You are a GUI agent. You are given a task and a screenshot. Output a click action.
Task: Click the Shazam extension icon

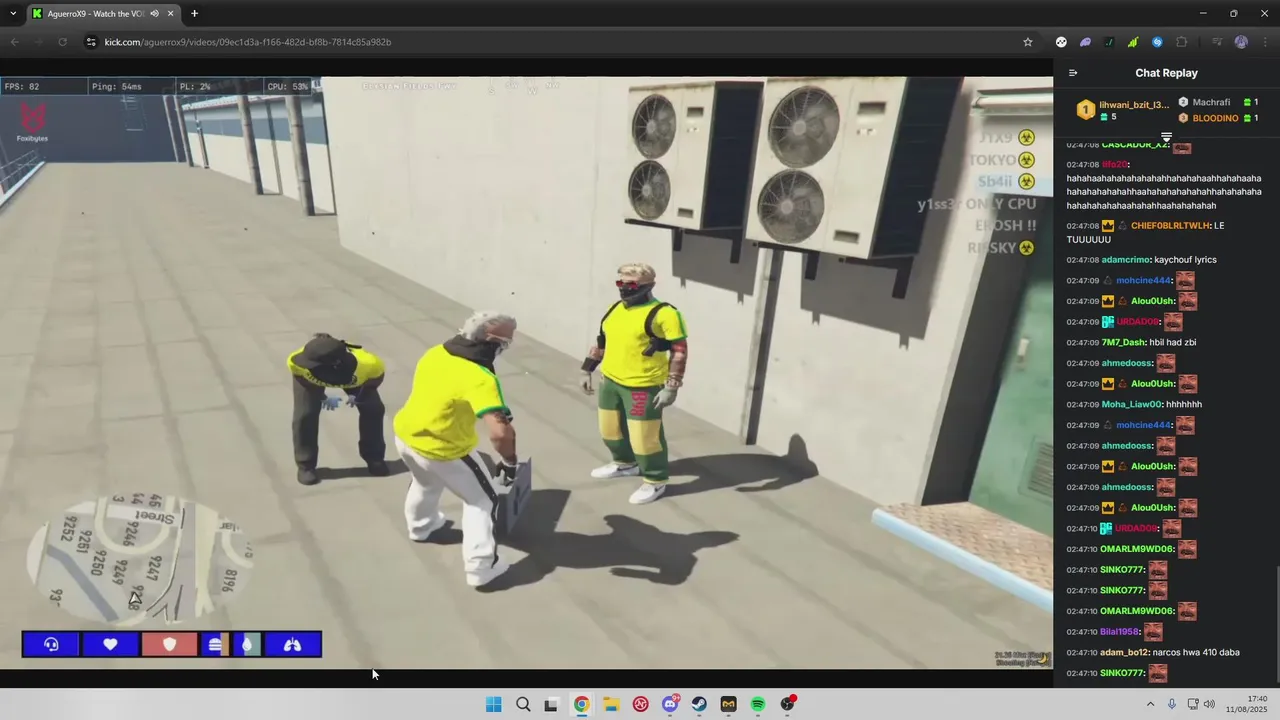[x=1157, y=42]
